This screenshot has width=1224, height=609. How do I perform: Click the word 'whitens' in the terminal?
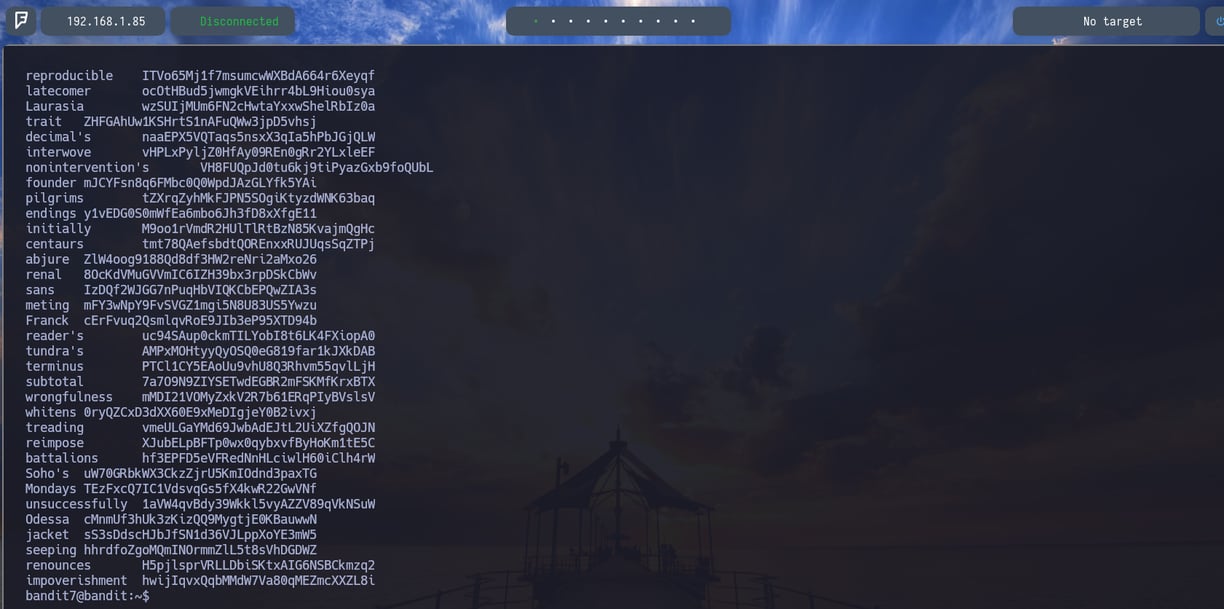pyautogui.click(x=51, y=413)
